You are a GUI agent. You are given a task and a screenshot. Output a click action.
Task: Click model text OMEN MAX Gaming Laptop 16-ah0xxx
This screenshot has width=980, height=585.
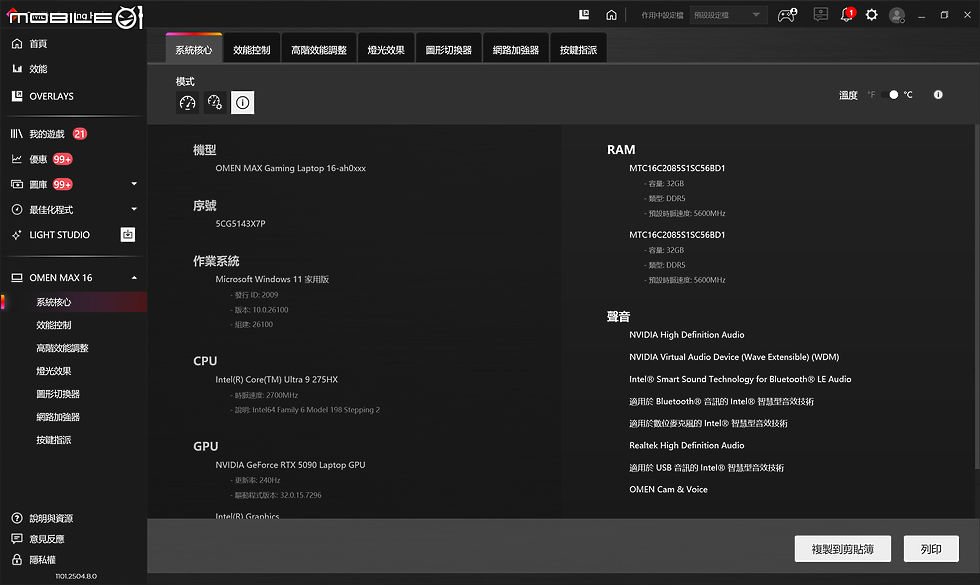click(291, 168)
